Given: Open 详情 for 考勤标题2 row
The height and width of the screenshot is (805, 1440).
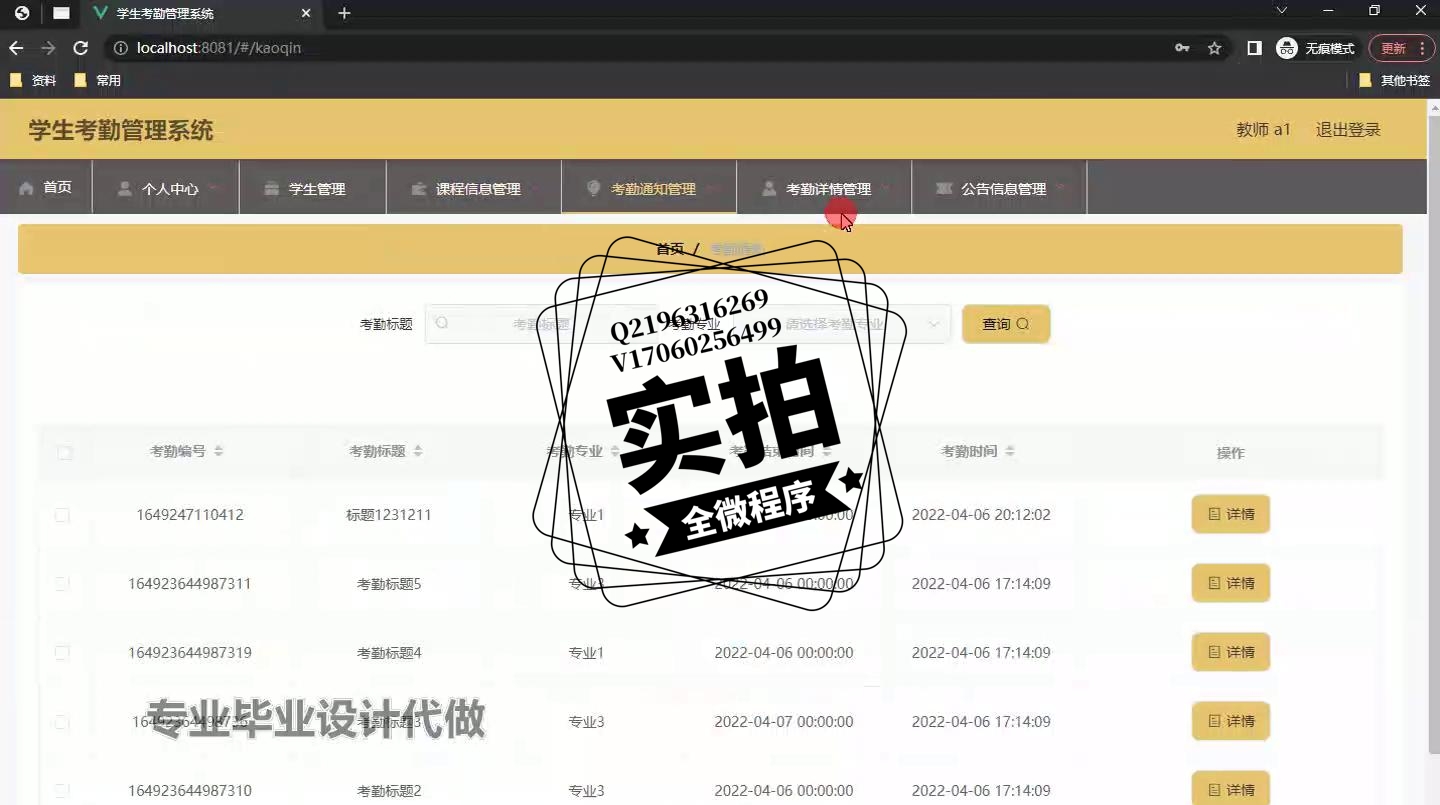Looking at the screenshot, I should click(1231, 788).
